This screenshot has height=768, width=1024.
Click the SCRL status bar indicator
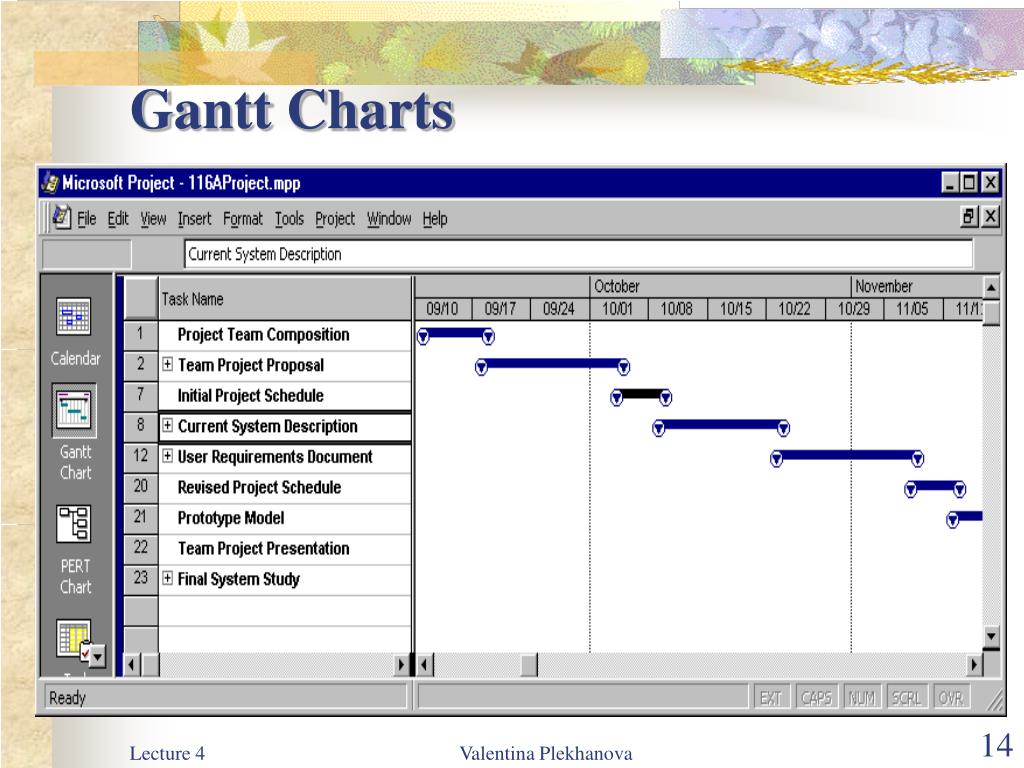point(906,698)
